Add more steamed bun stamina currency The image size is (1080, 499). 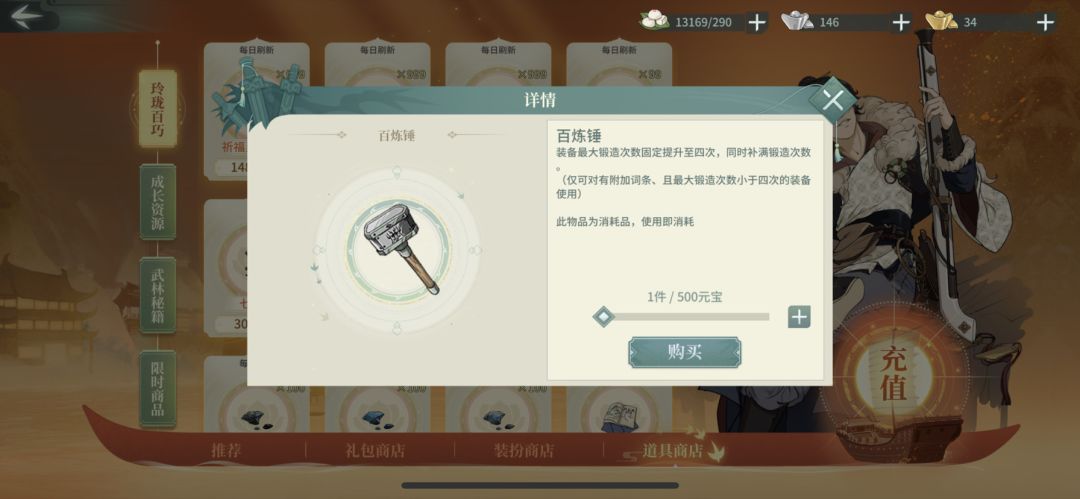pyautogui.click(x=756, y=23)
